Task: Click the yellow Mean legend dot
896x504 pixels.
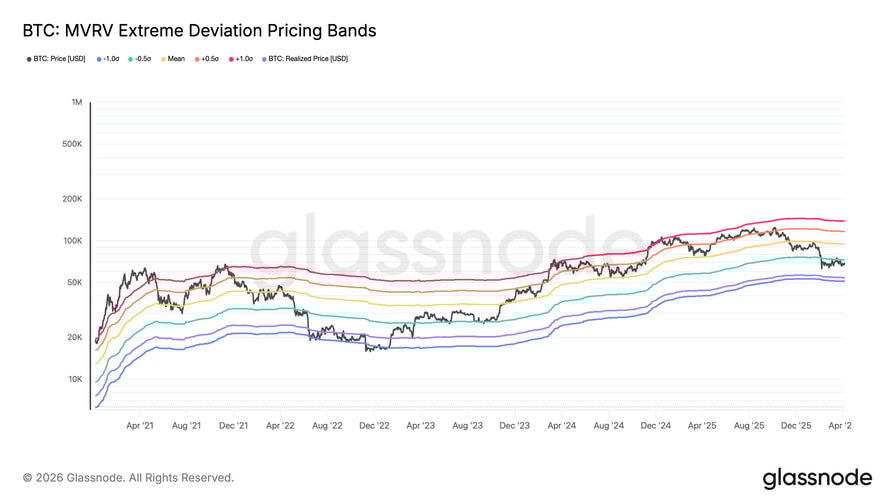Action: click(x=163, y=59)
